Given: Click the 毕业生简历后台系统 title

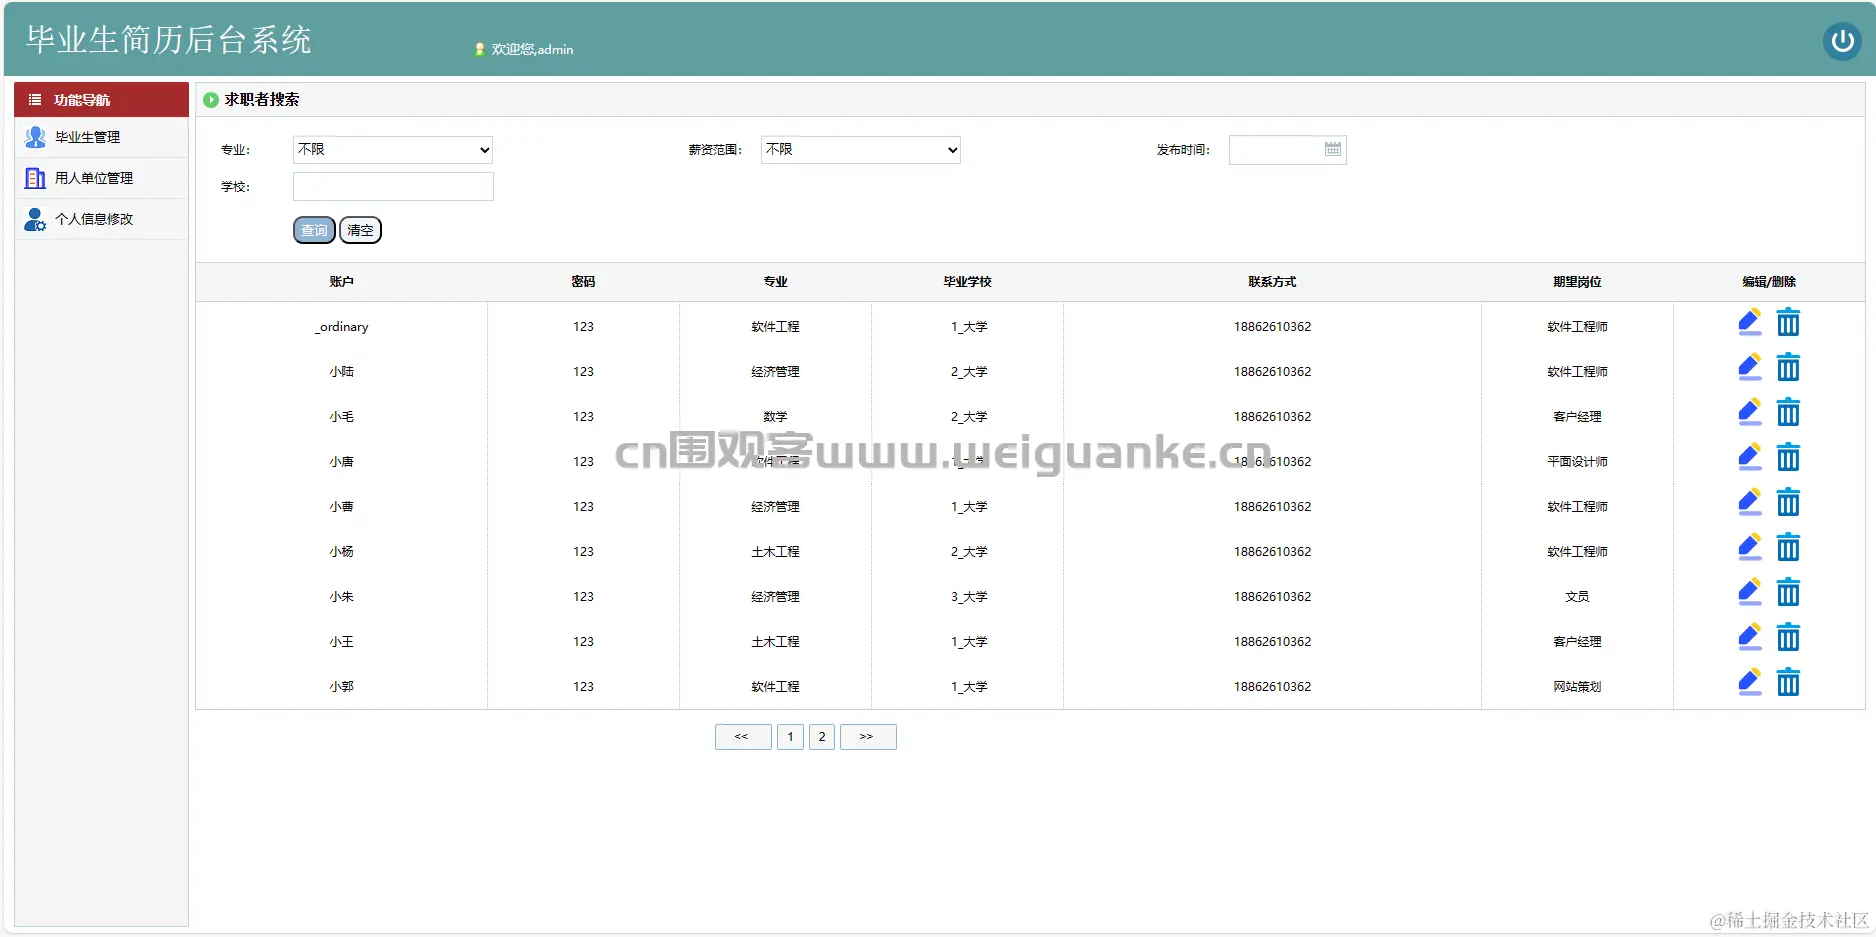Looking at the screenshot, I should coord(168,40).
